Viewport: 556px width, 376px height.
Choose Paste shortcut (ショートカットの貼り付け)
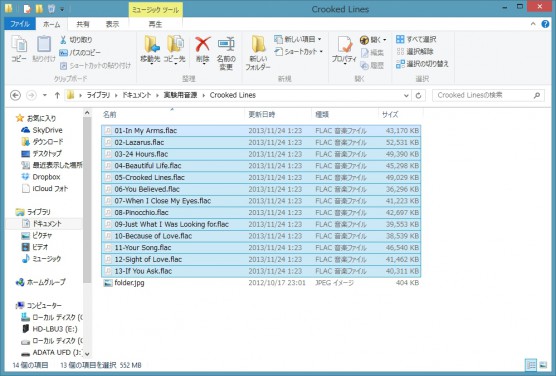click(95, 66)
